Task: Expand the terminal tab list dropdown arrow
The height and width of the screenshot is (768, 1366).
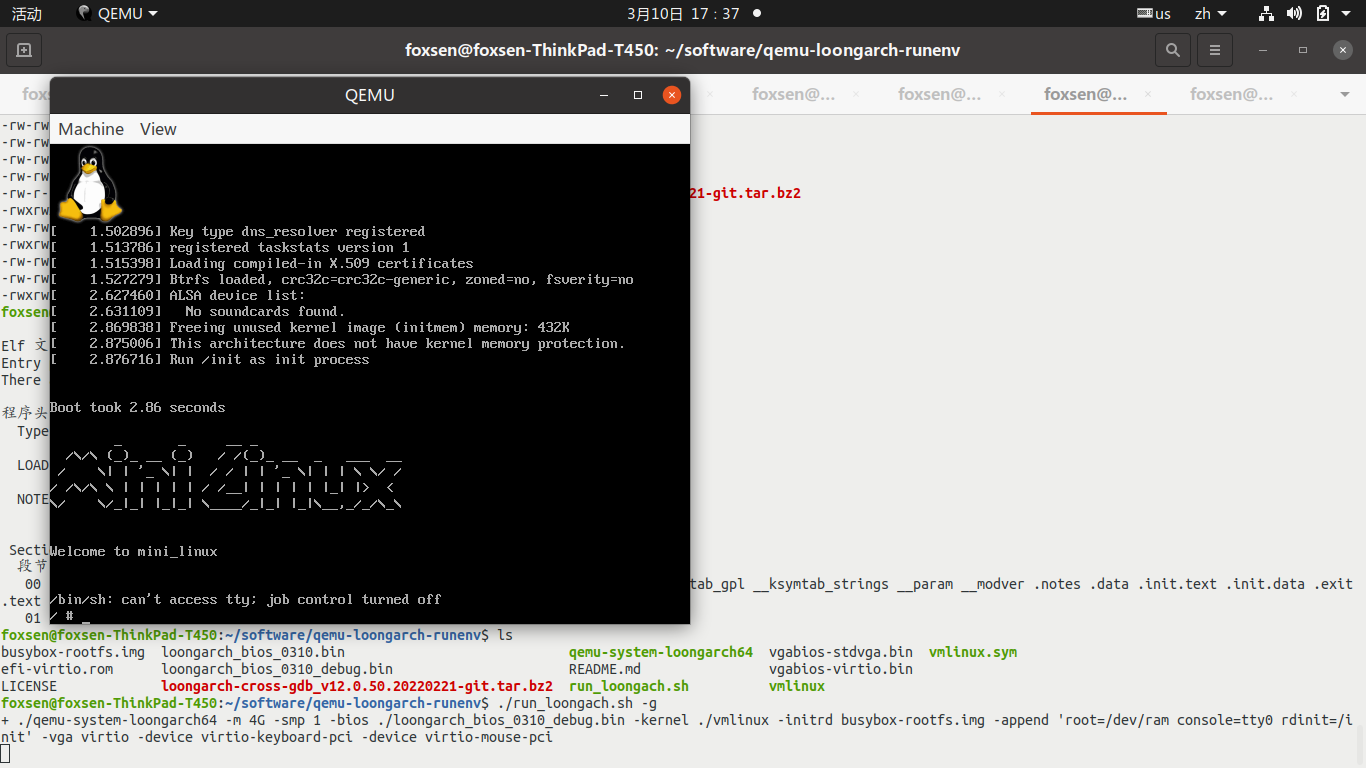Action: coord(1345,95)
